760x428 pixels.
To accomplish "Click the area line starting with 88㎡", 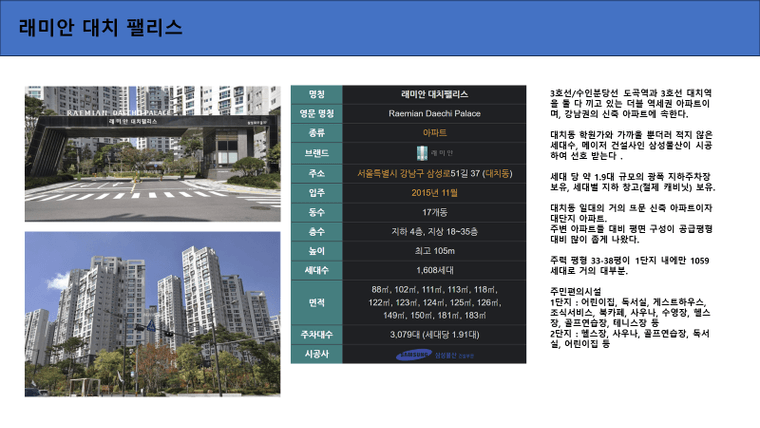I will coord(434,290).
